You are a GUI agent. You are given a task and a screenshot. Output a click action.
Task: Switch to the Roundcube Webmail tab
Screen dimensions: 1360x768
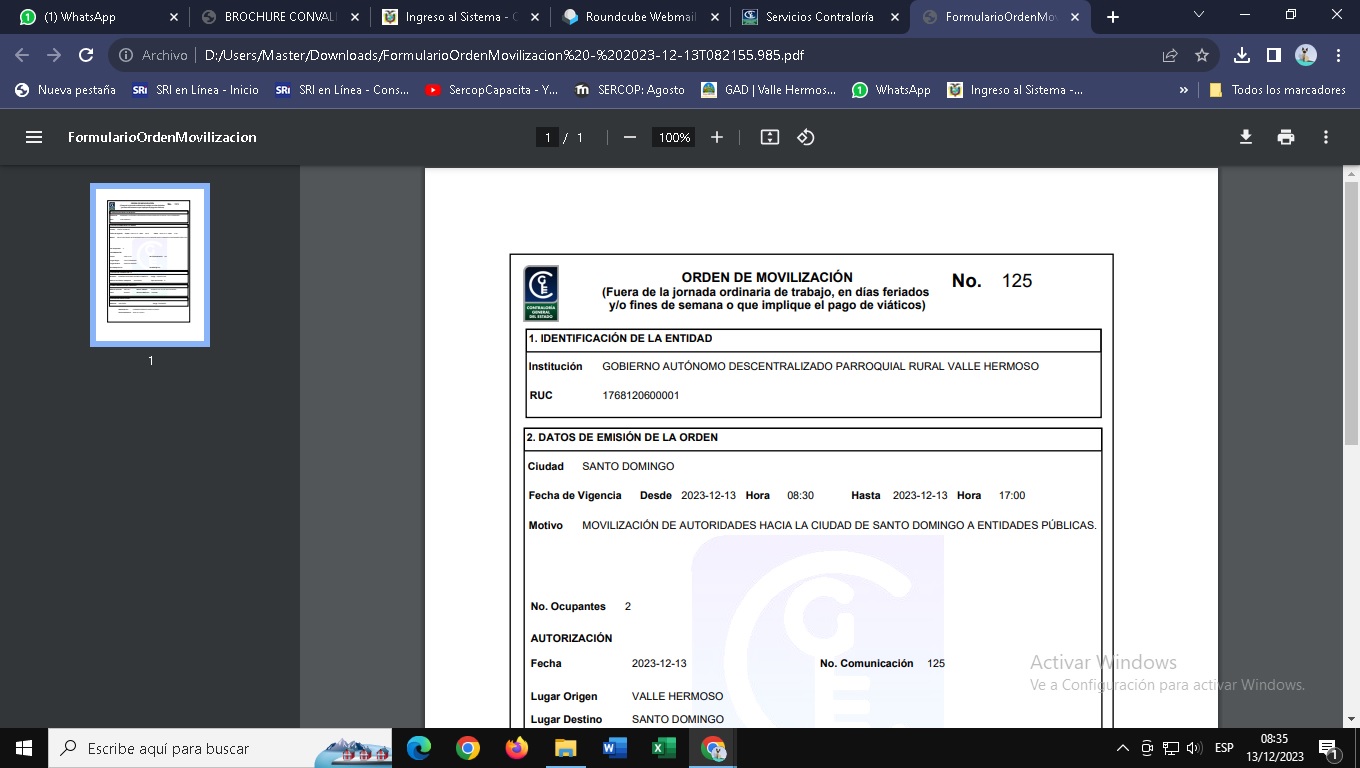coord(640,17)
